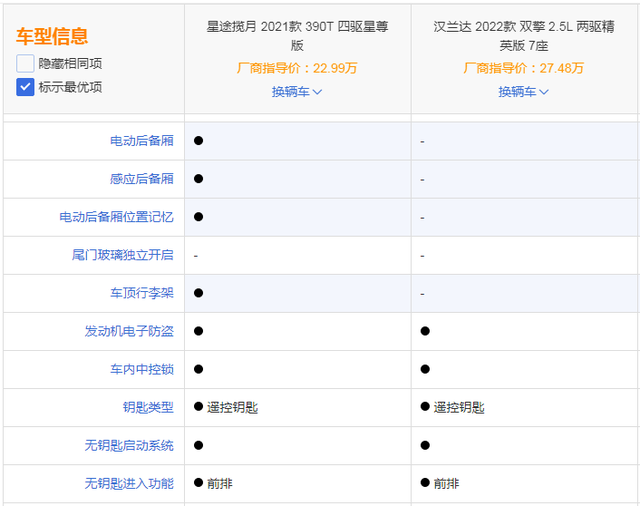640x506 pixels.
Task: Open the 电动后备厢 parameter link
Action: (x=141, y=141)
